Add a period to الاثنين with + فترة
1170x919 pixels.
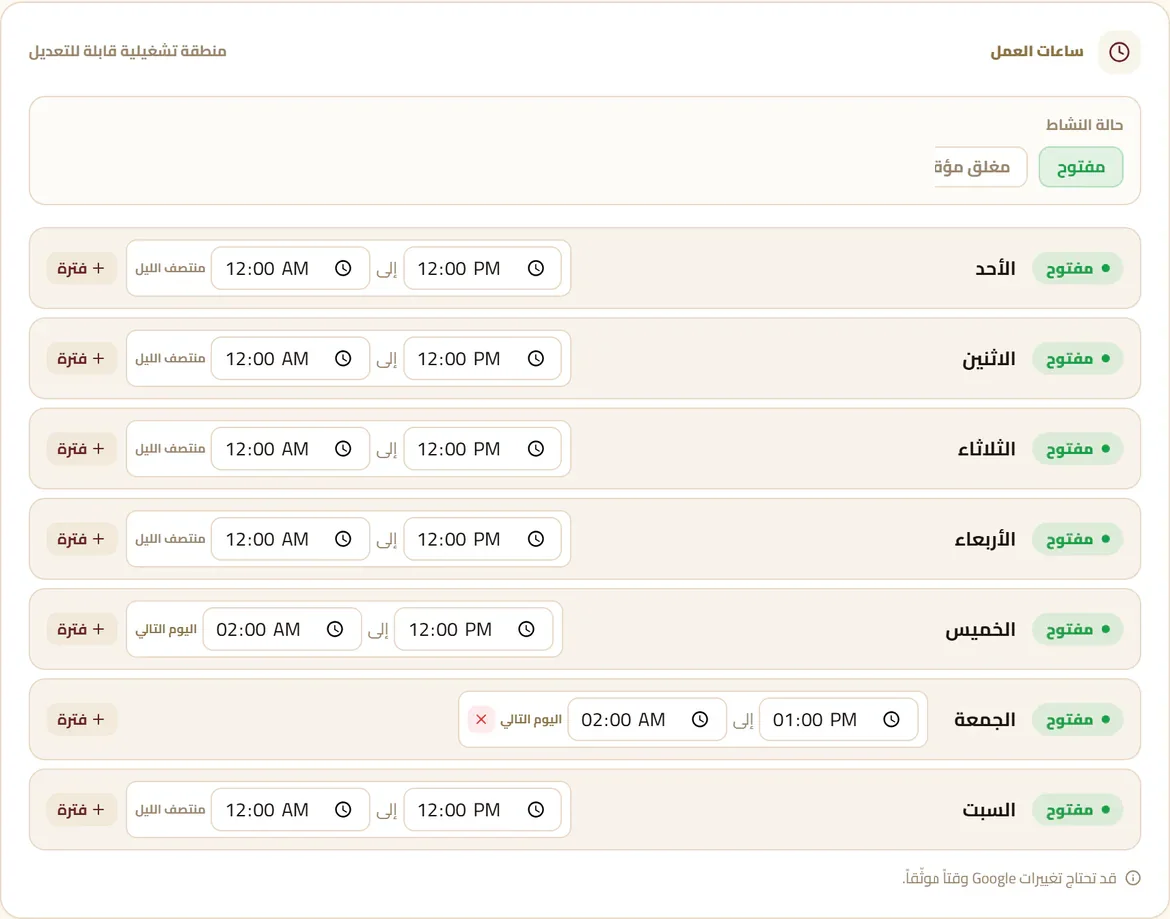coord(81,359)
